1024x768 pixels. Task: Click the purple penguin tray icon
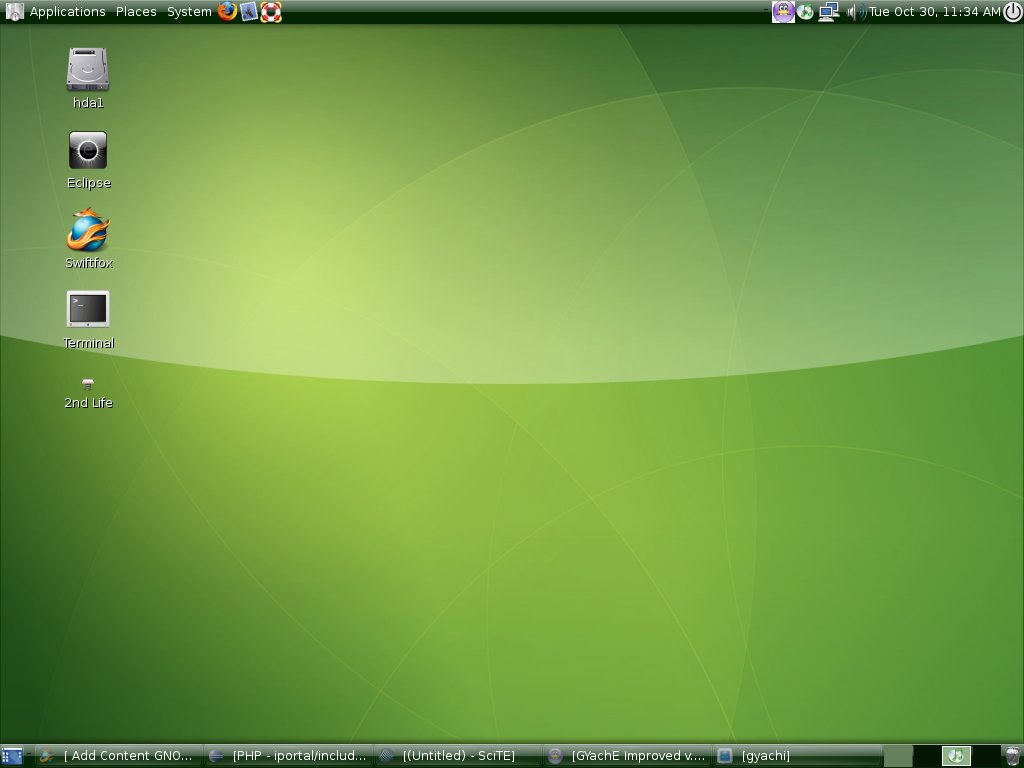pyautogui.click(x=783, y=11)
